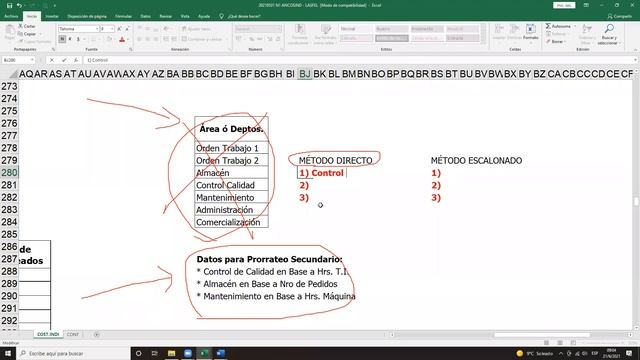Click the Pegar paste button
The height and width of the screenshot is (360, 640).
(10, 33)
